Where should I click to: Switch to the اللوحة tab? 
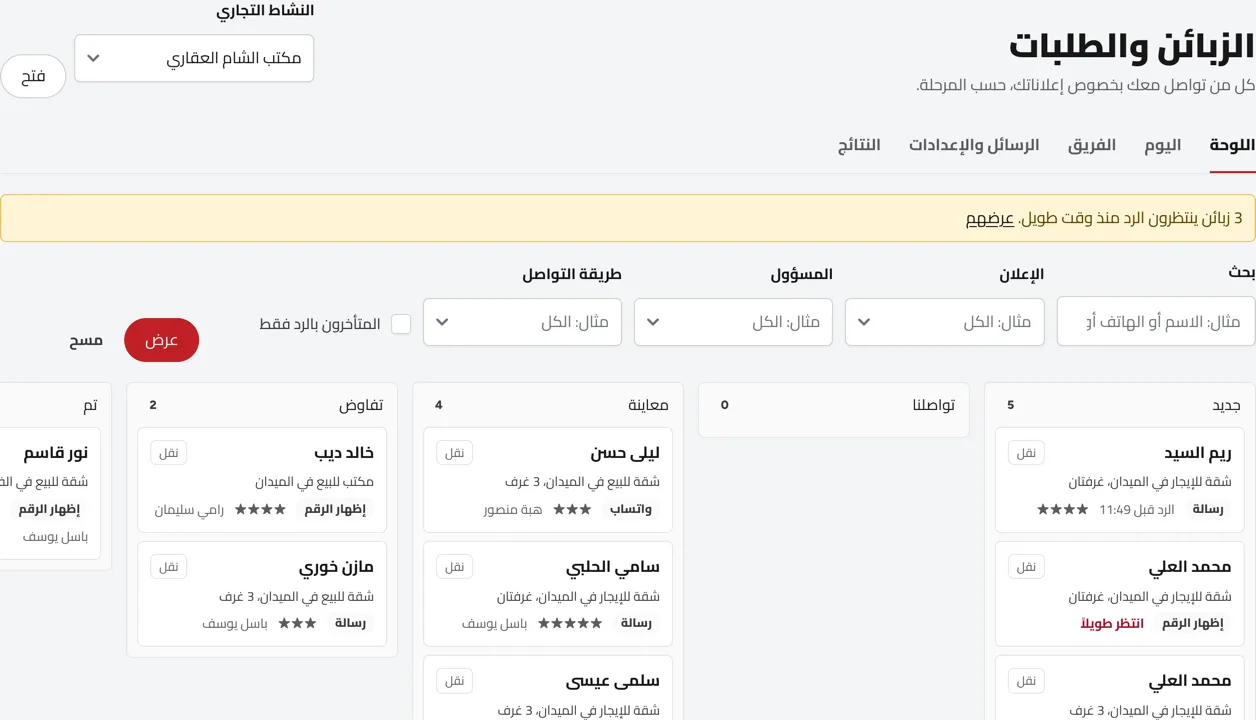1232,145
